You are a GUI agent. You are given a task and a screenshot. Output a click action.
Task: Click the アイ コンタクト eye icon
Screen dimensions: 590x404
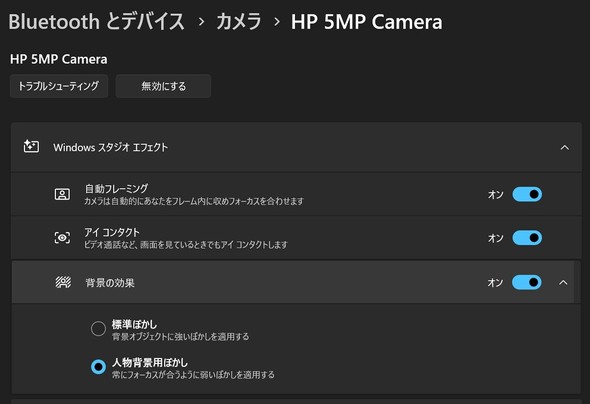[62, 238]
